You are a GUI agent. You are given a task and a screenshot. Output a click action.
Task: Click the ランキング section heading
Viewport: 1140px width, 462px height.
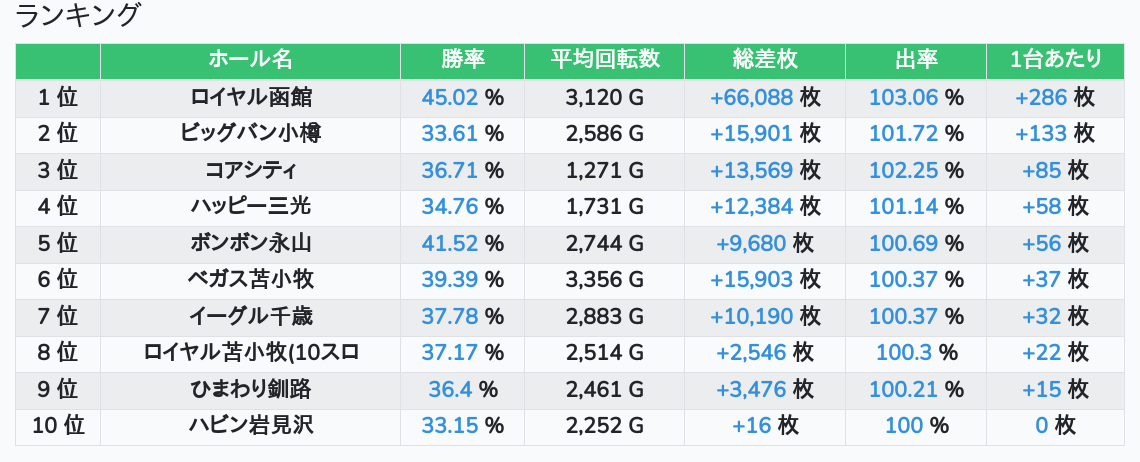[79, 17]
